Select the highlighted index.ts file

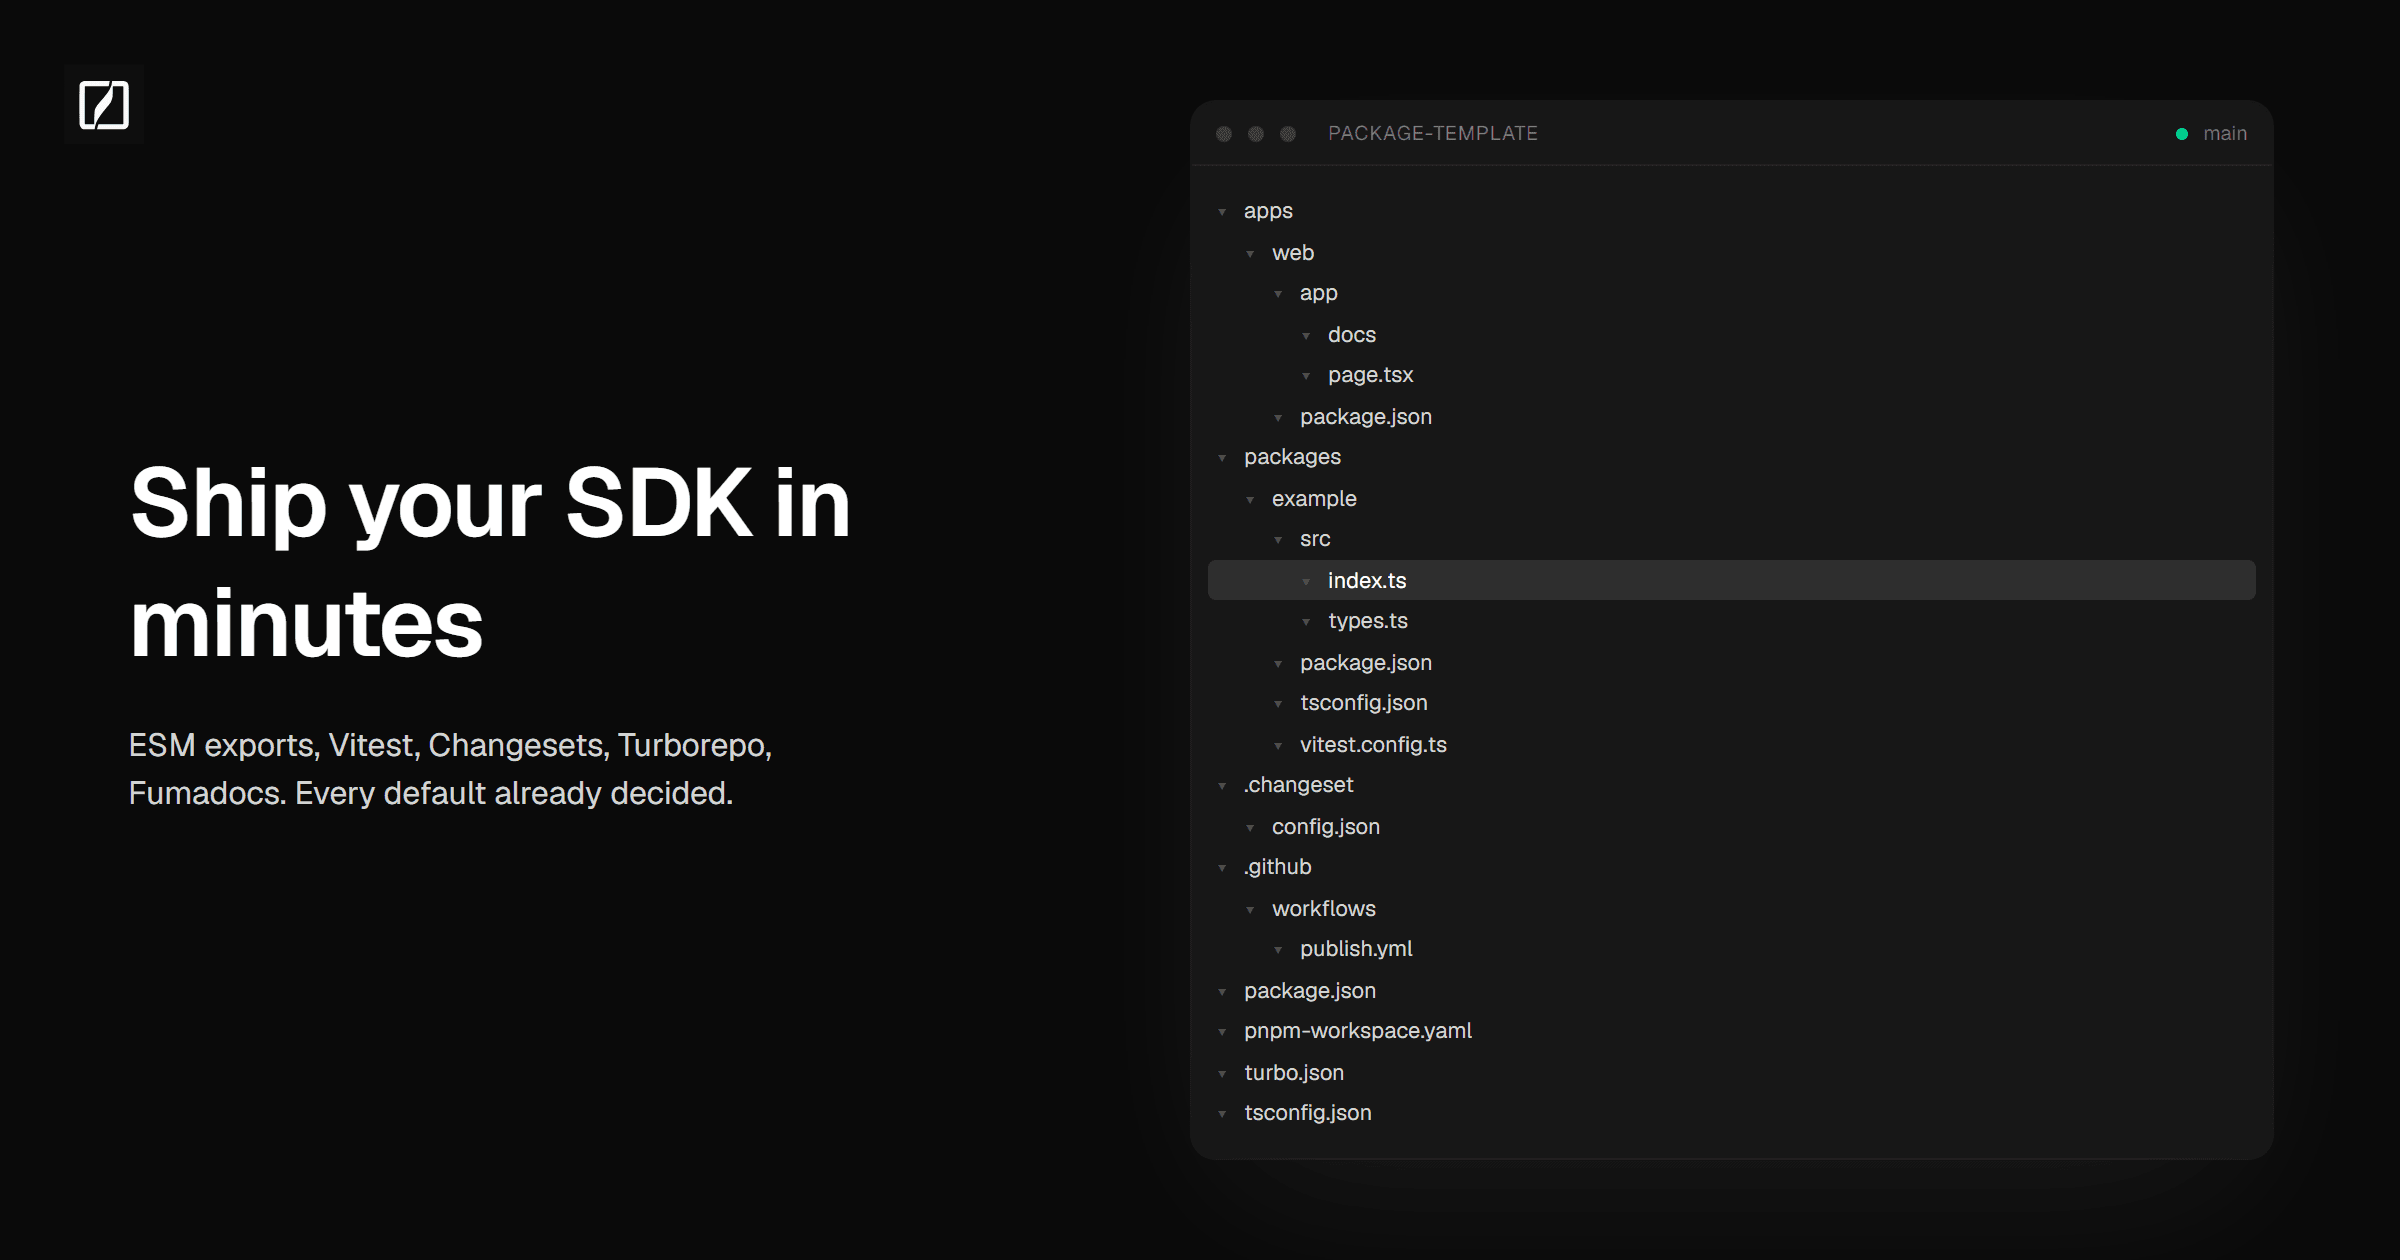pyautogui.click(x=1732, y=580)
